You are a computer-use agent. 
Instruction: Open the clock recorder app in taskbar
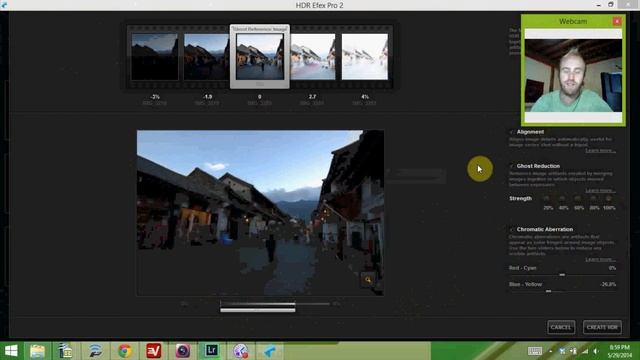pyautogui.click(x=241, y=351)
